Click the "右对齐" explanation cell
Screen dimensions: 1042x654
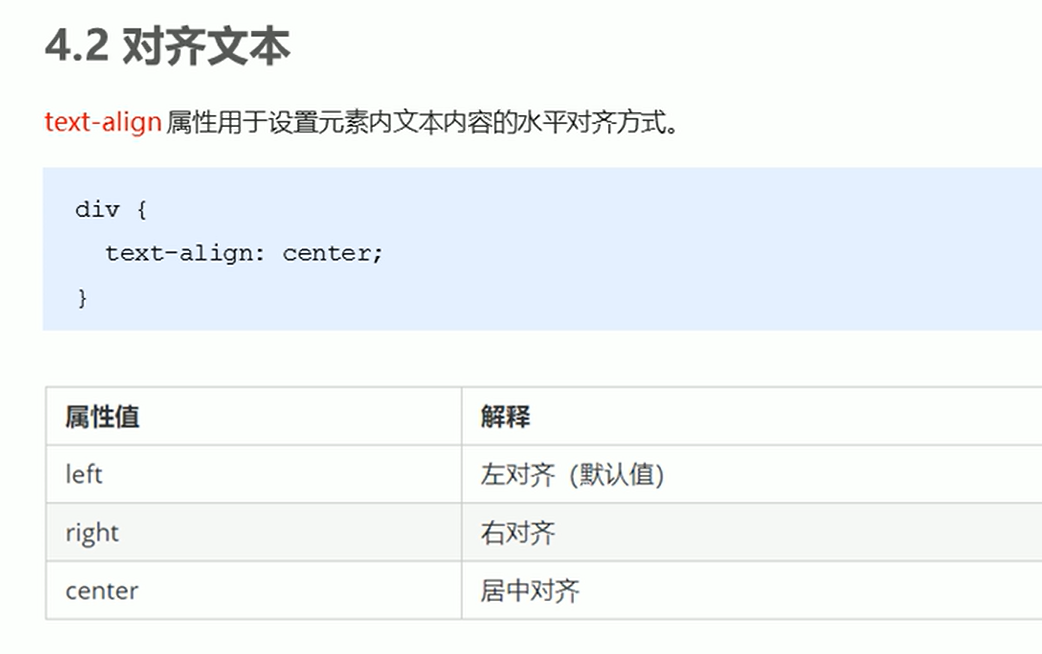517,533
